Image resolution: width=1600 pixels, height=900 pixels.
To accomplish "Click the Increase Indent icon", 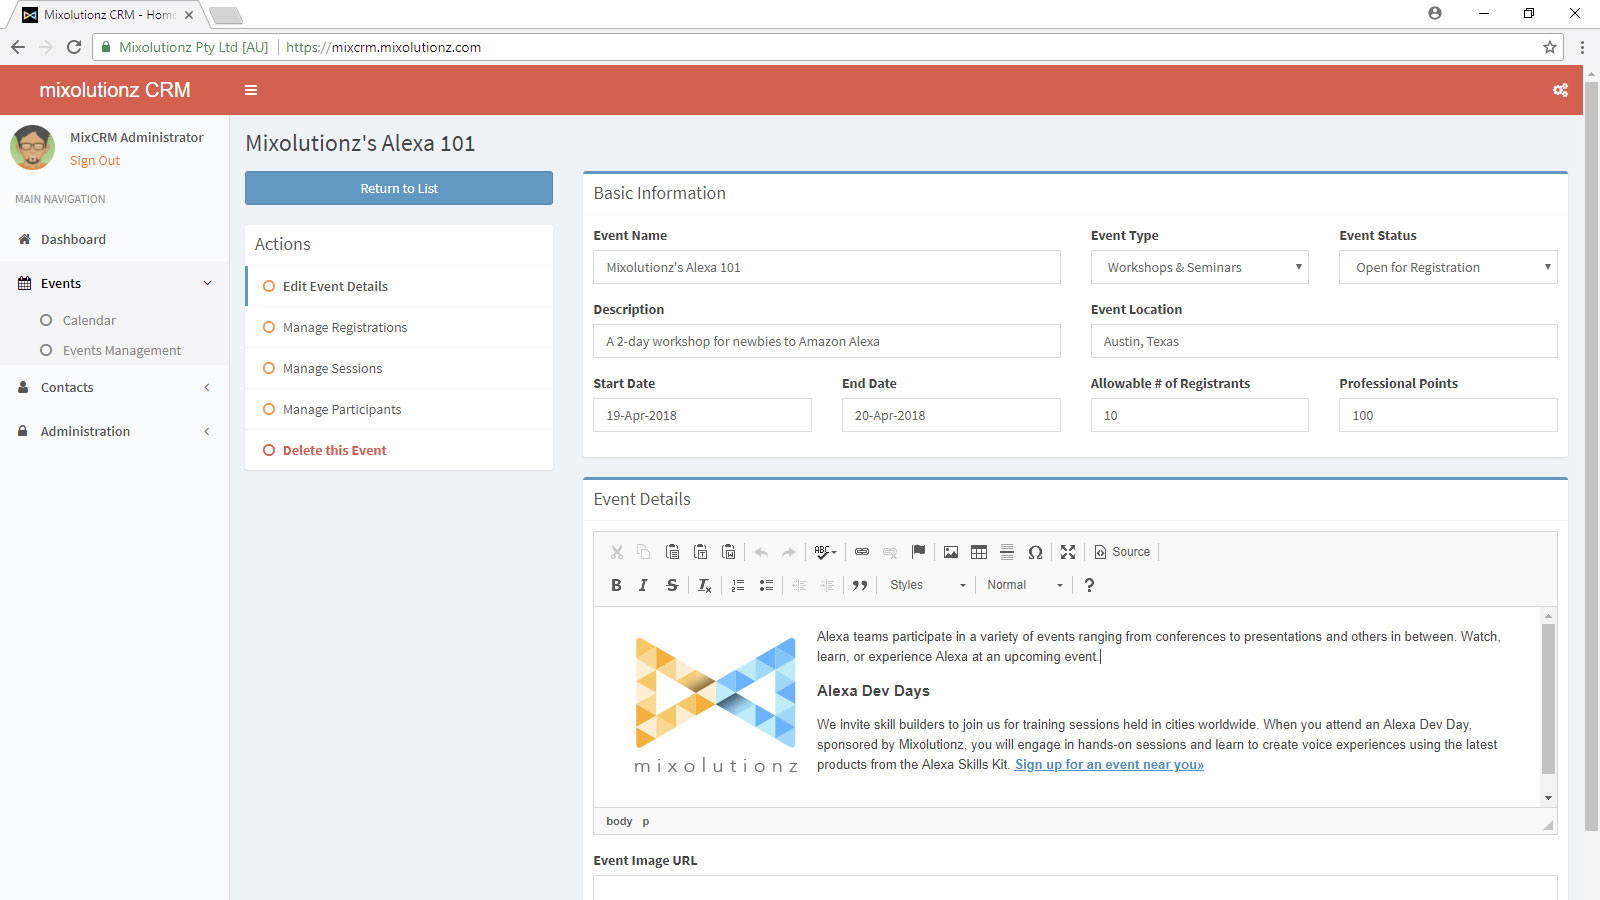I will click(x=827, y=585).
